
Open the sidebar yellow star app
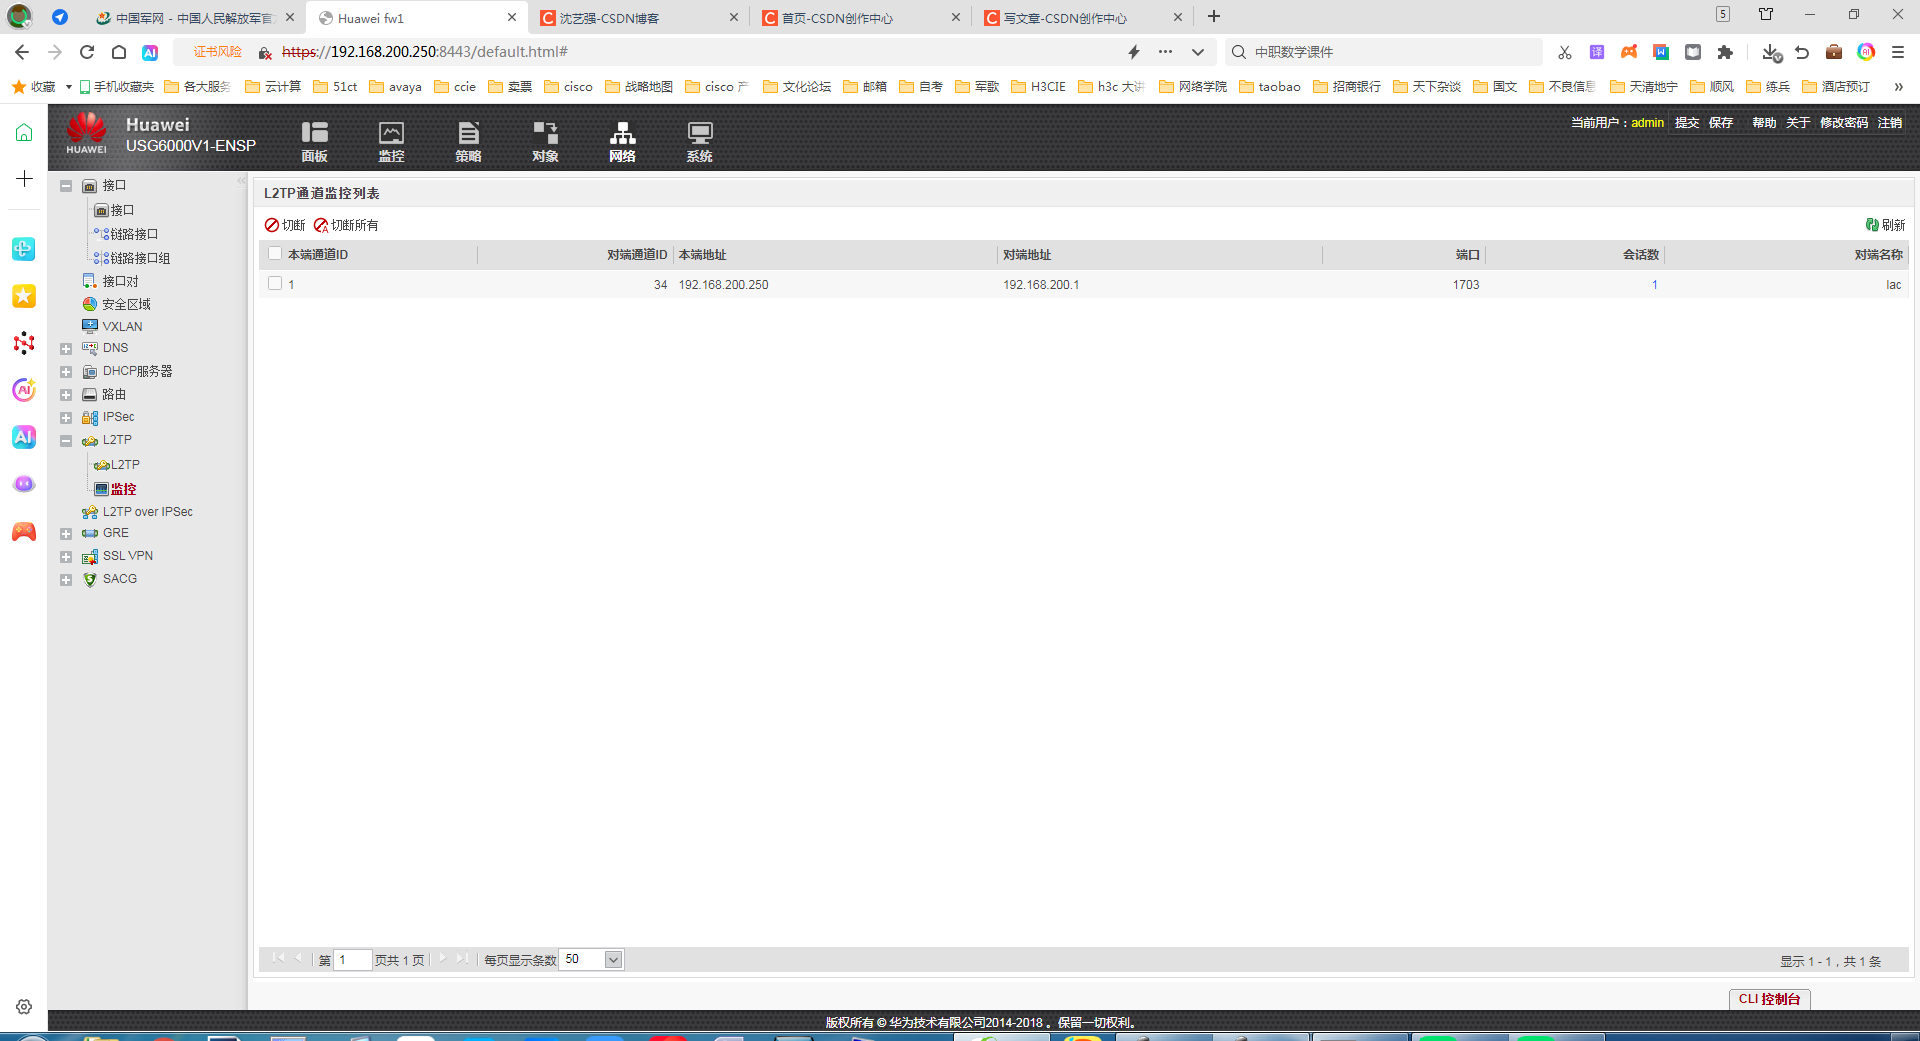pyautogui.click(x=24, y=296)
